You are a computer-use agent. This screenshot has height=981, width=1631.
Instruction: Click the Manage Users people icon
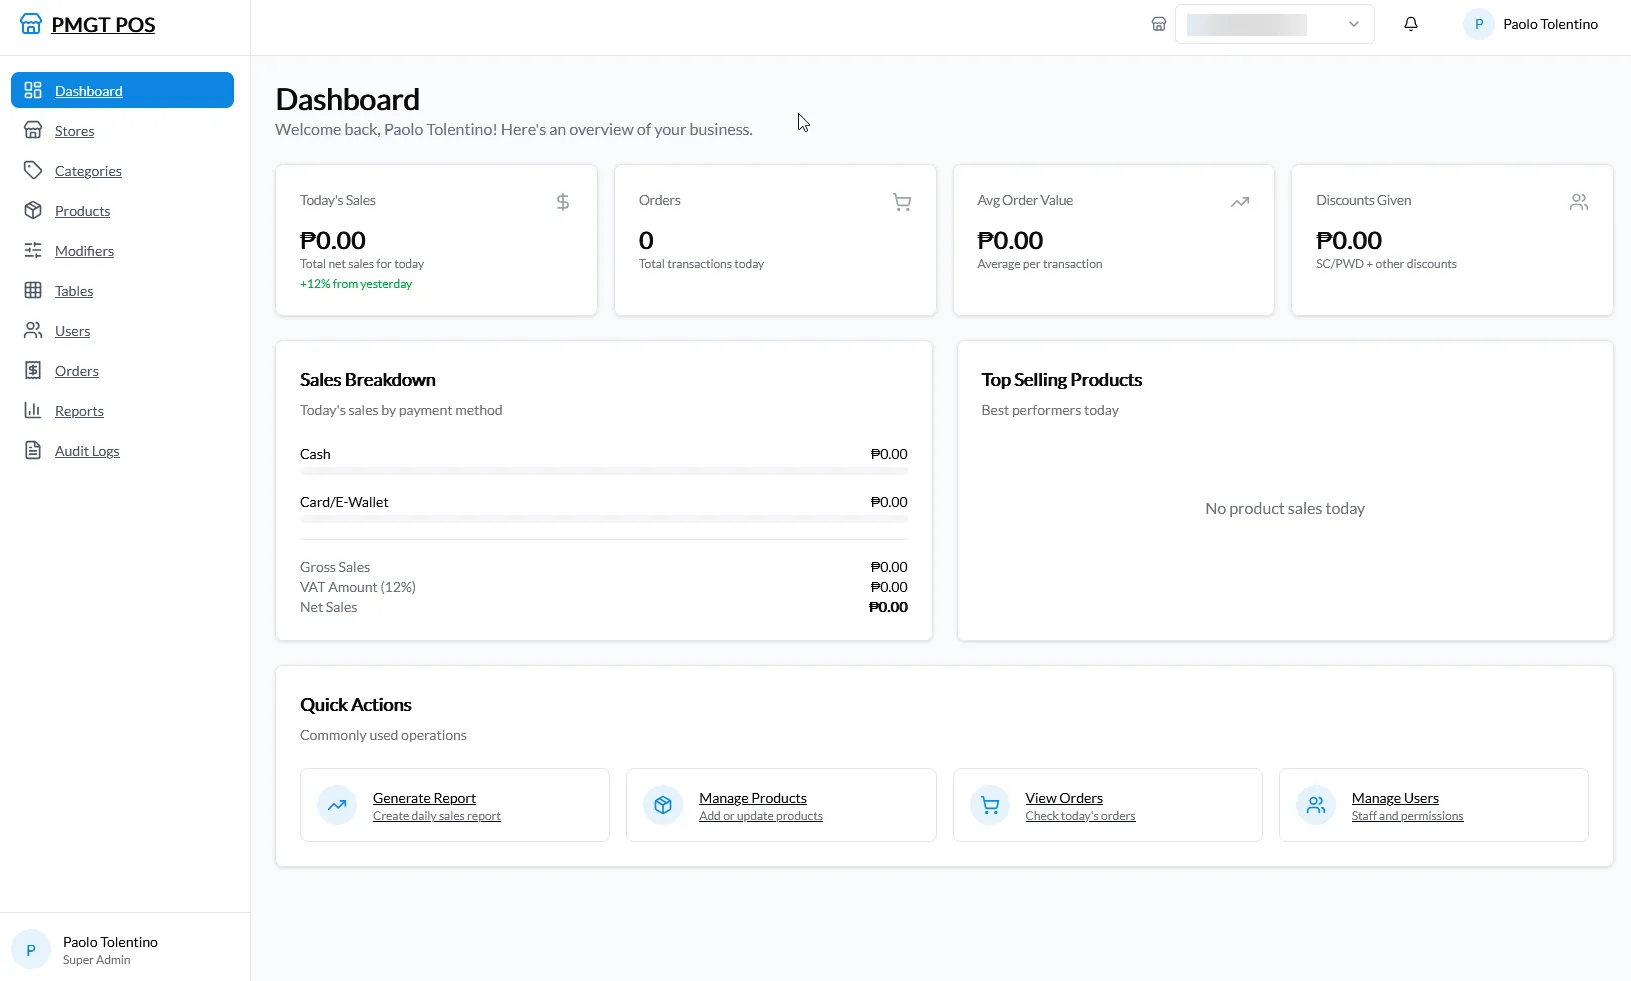tap(1316, 805)
